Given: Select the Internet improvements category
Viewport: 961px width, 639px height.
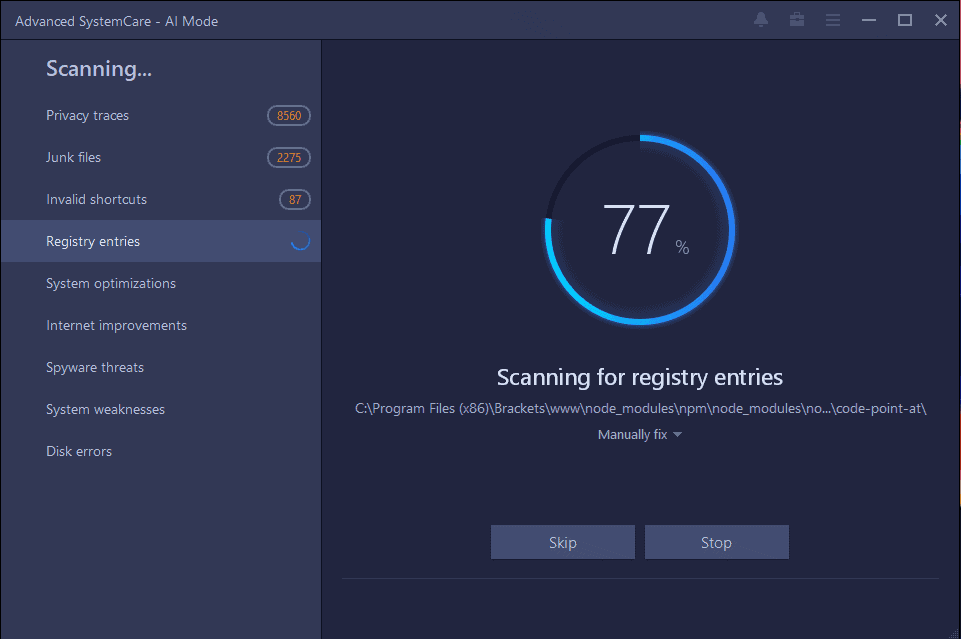Looking at the screenshot, I should [116, 325].
